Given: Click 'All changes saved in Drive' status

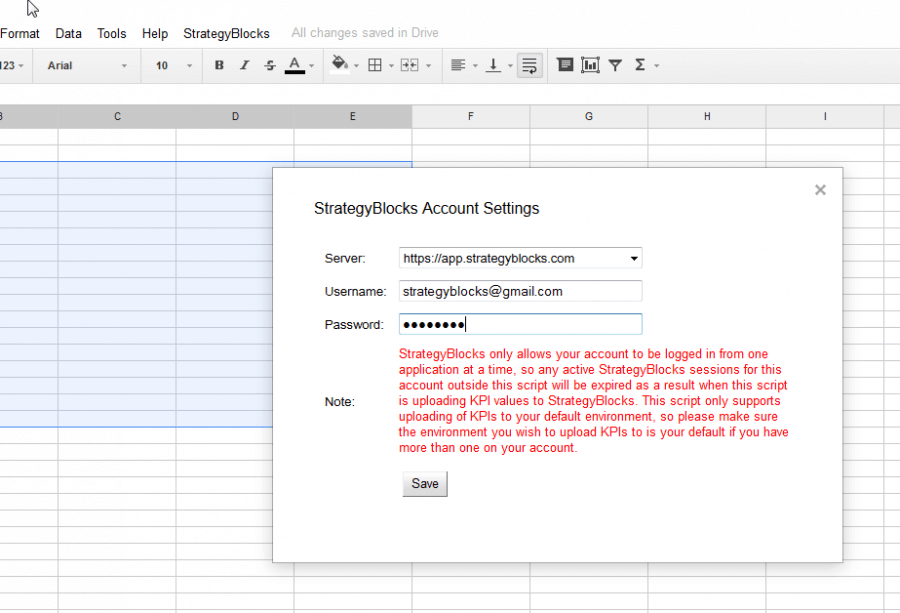Looking at the screenshot, I should coord(365,33).
